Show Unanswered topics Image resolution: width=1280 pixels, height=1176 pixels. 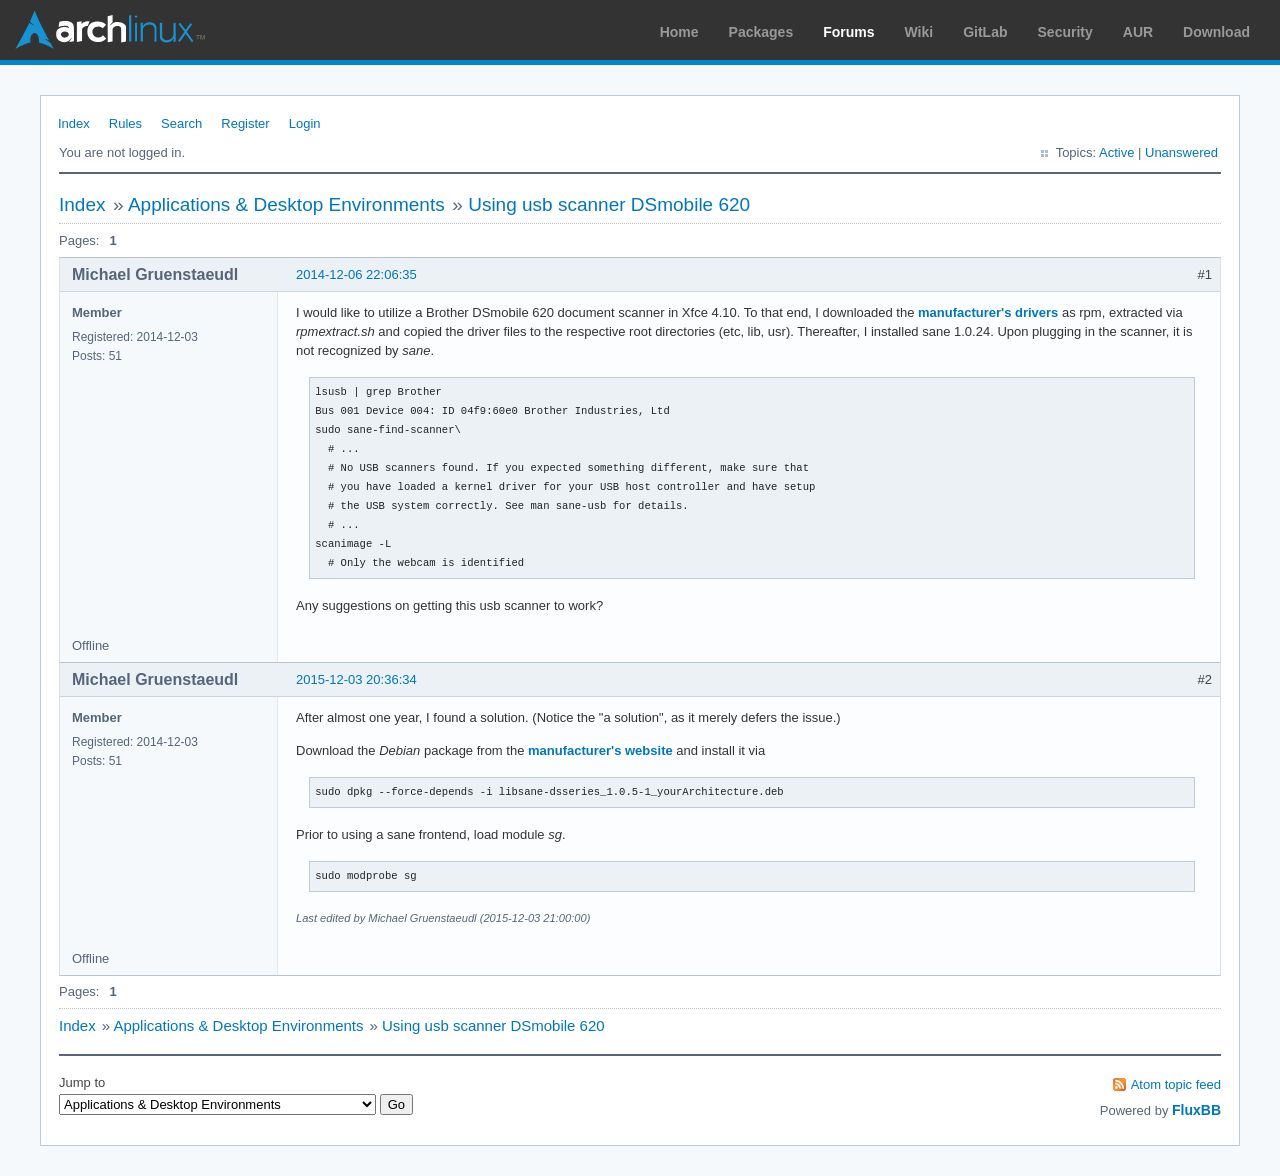coord(1181,153)
